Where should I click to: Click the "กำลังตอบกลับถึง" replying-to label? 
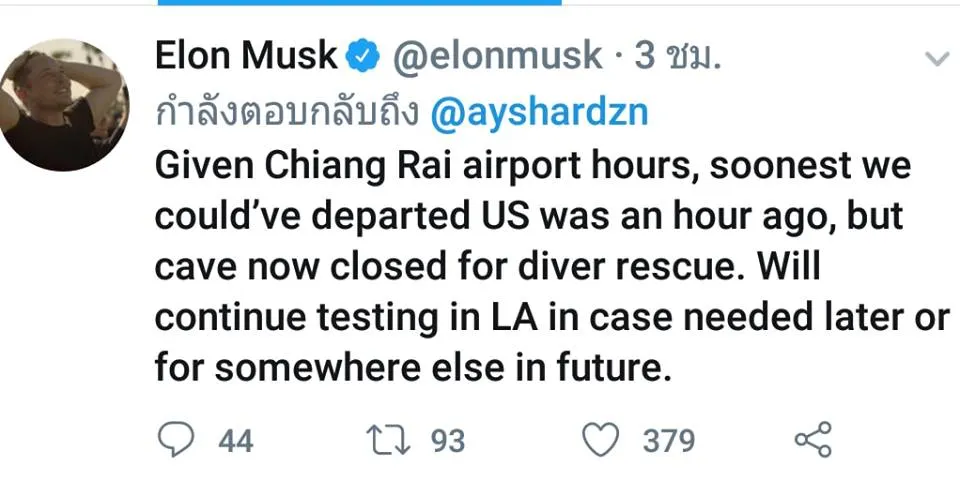287,113
